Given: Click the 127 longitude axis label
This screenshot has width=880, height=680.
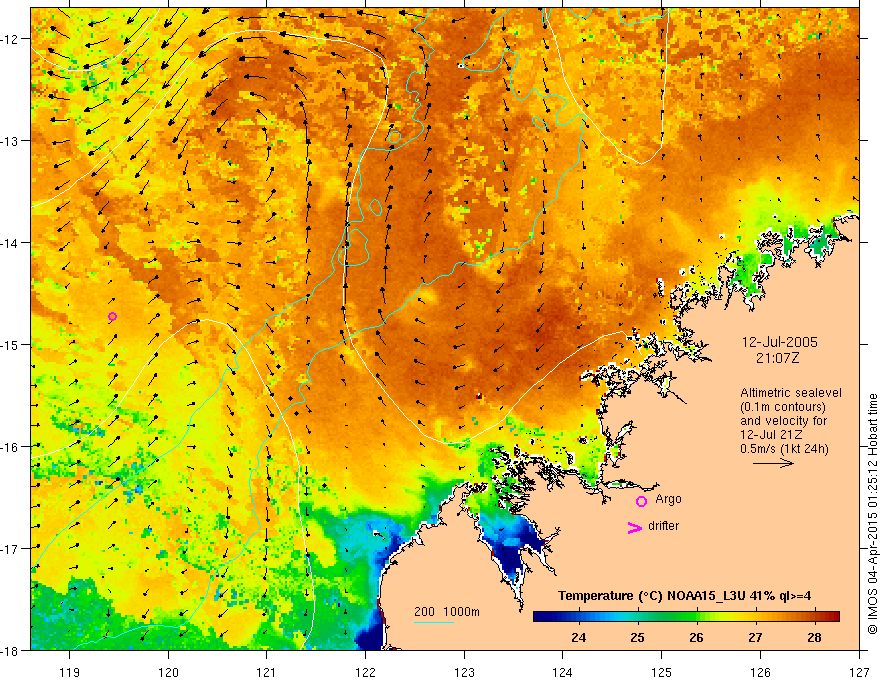Looking at the screenshot, I should [859, 672].
